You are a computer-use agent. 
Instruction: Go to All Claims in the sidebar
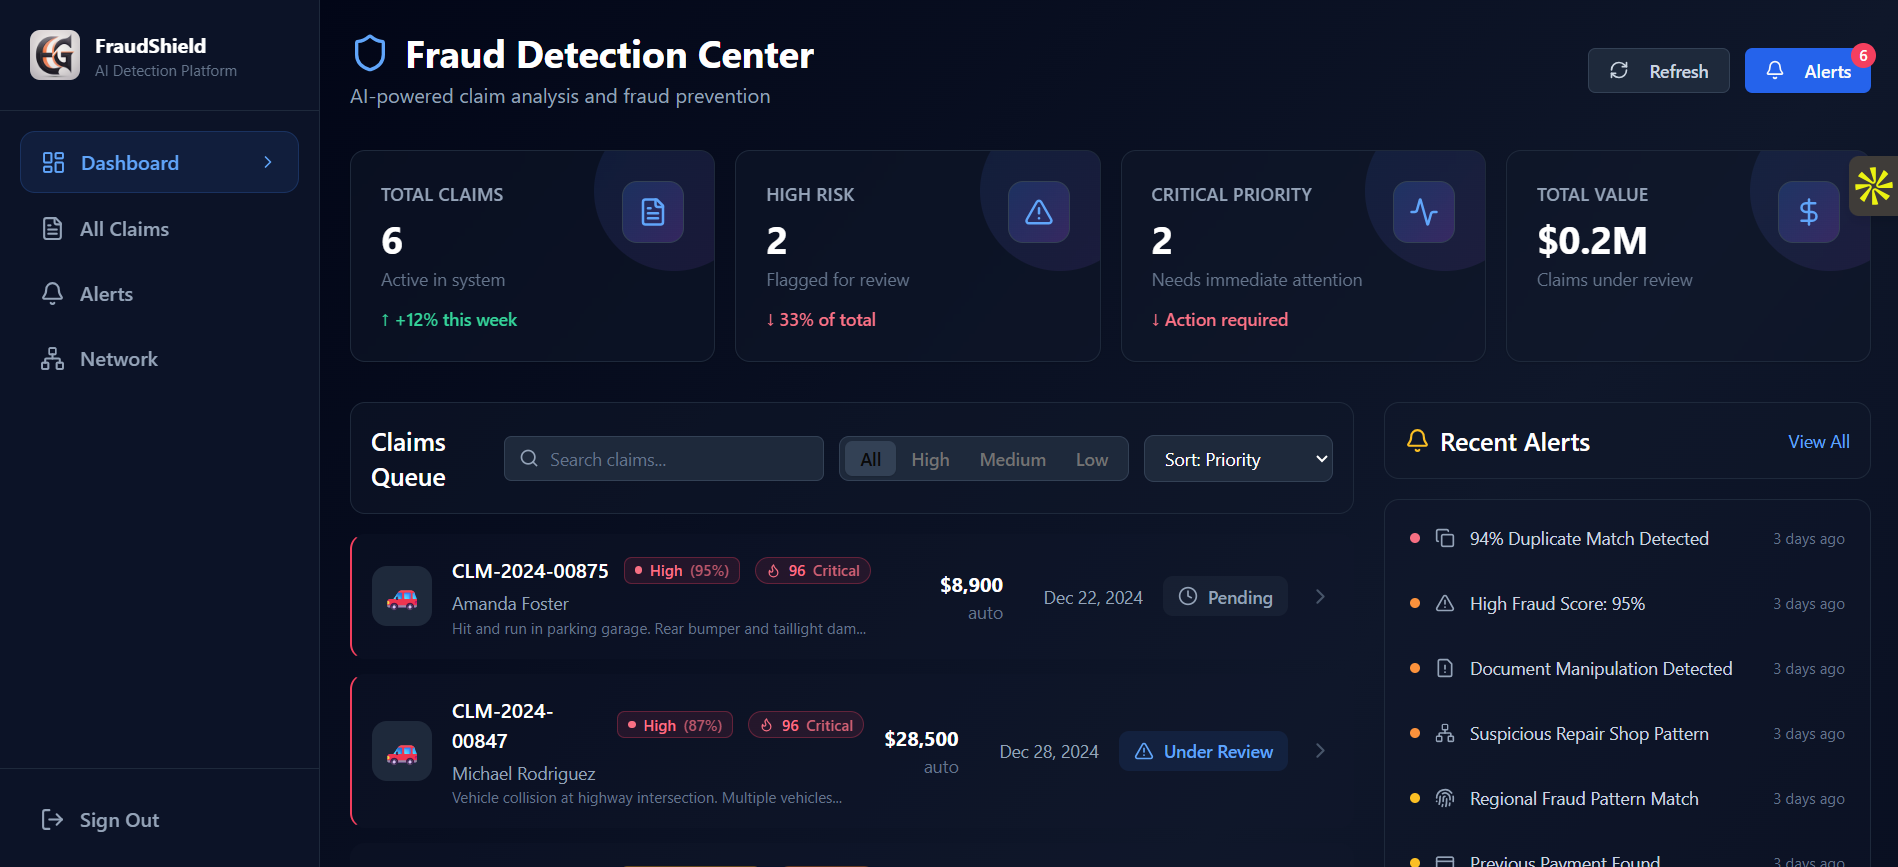pyautogui.click(x=159, y=229)
